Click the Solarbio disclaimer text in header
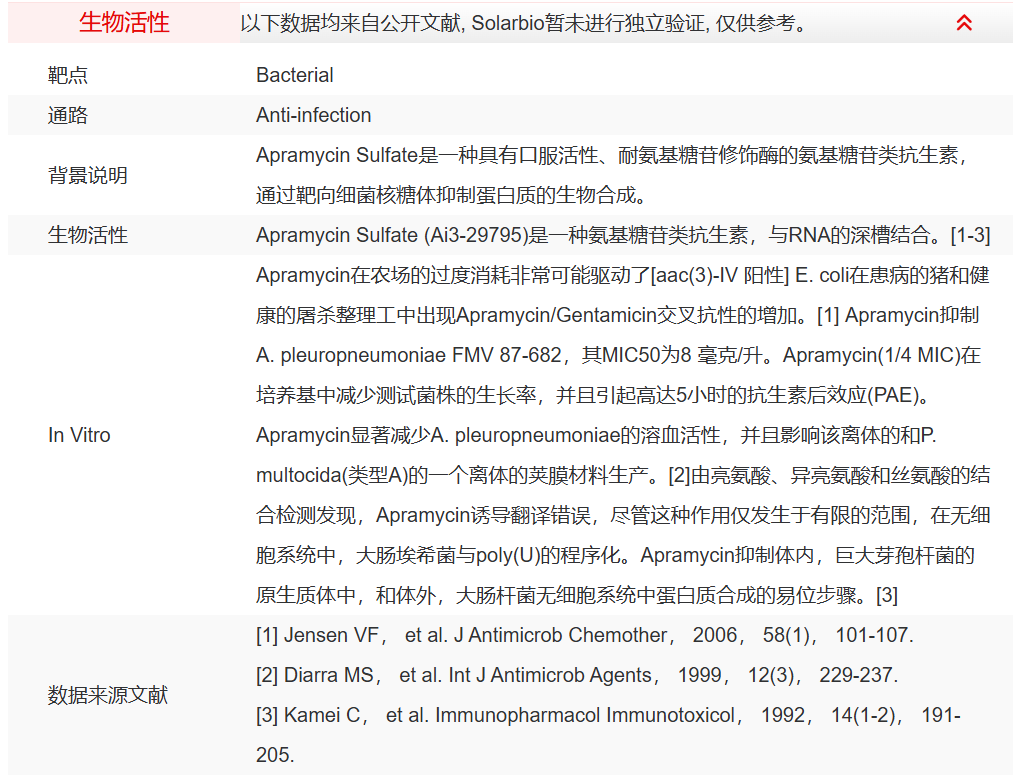This screenshot has width=1028, height=776. (523, 24)
